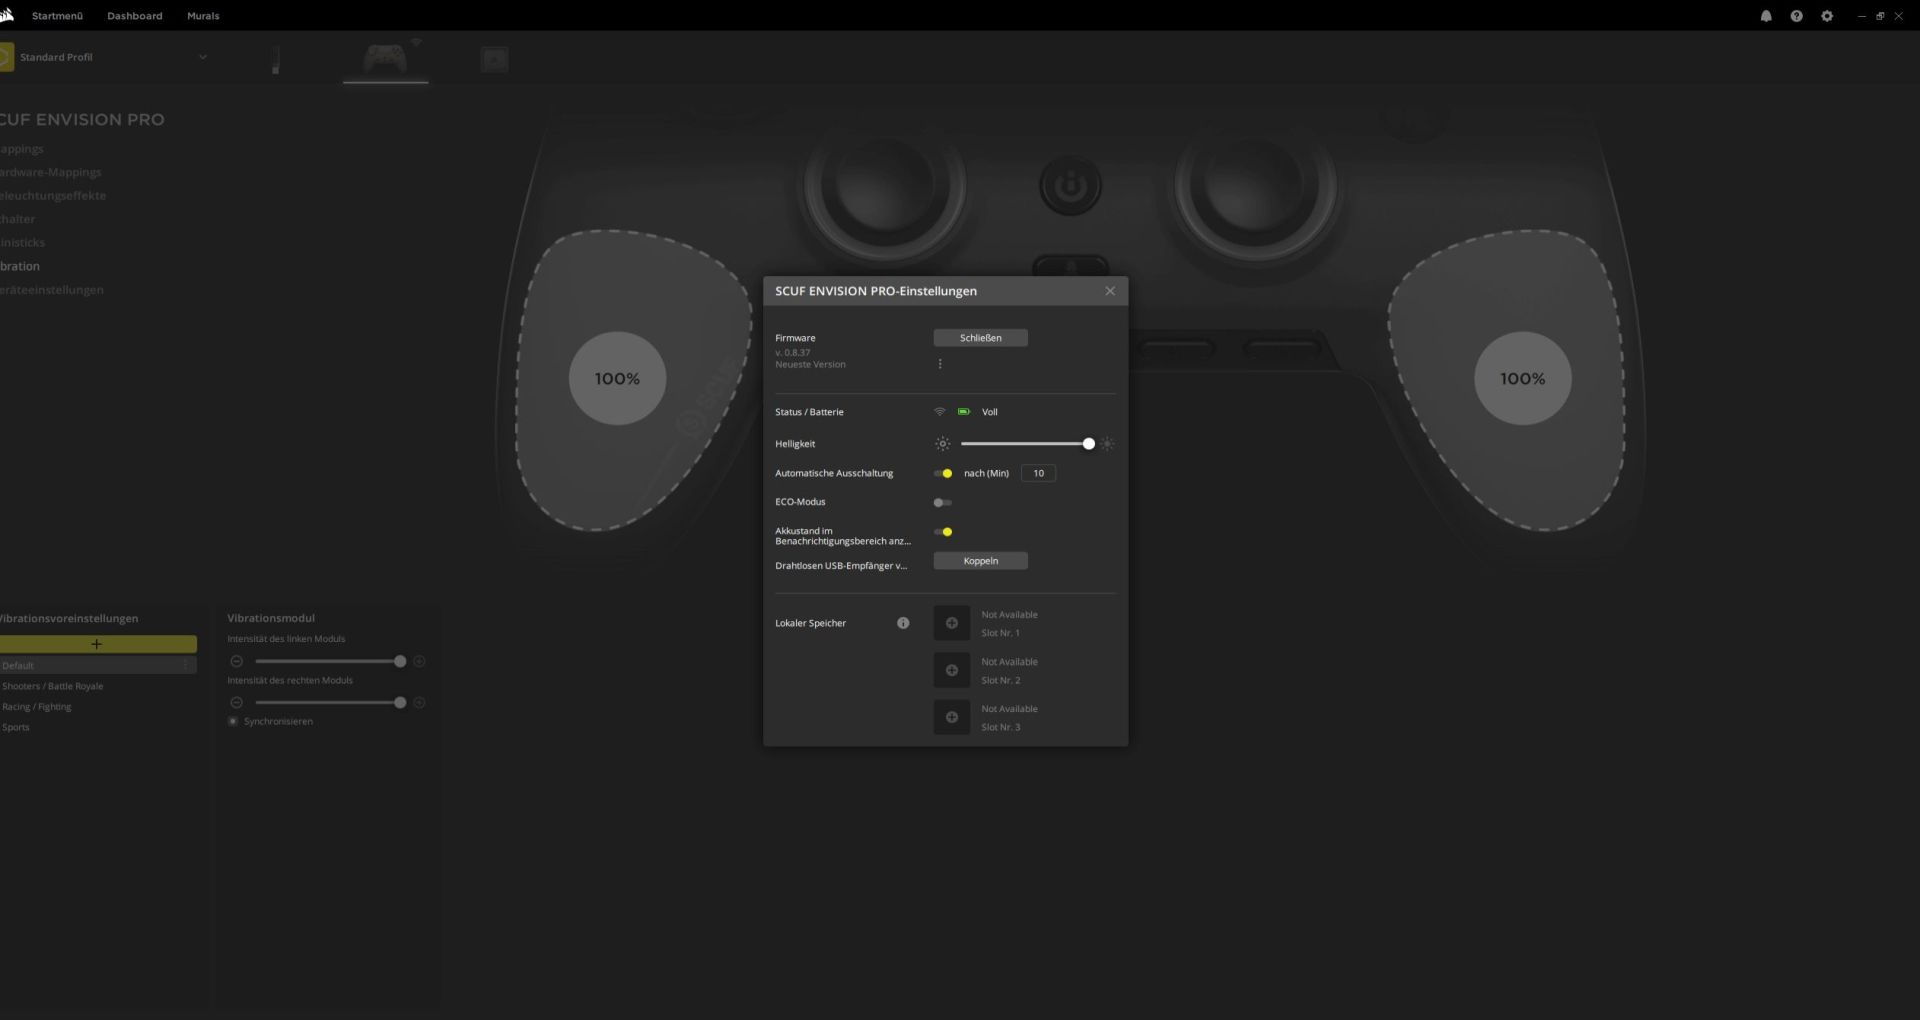Open Ministicks in sidebar

[x=23, y=243]
